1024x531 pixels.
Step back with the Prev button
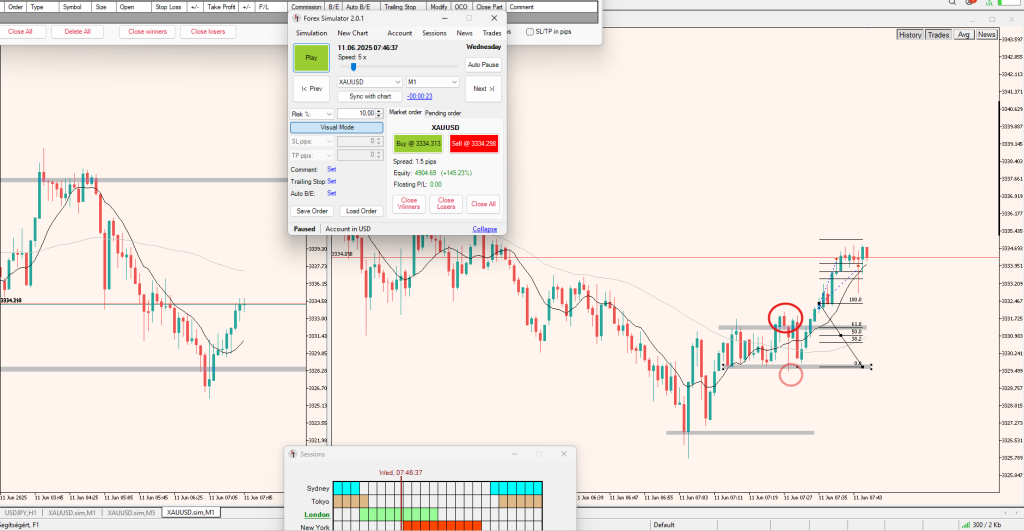(x=311, y=88)
